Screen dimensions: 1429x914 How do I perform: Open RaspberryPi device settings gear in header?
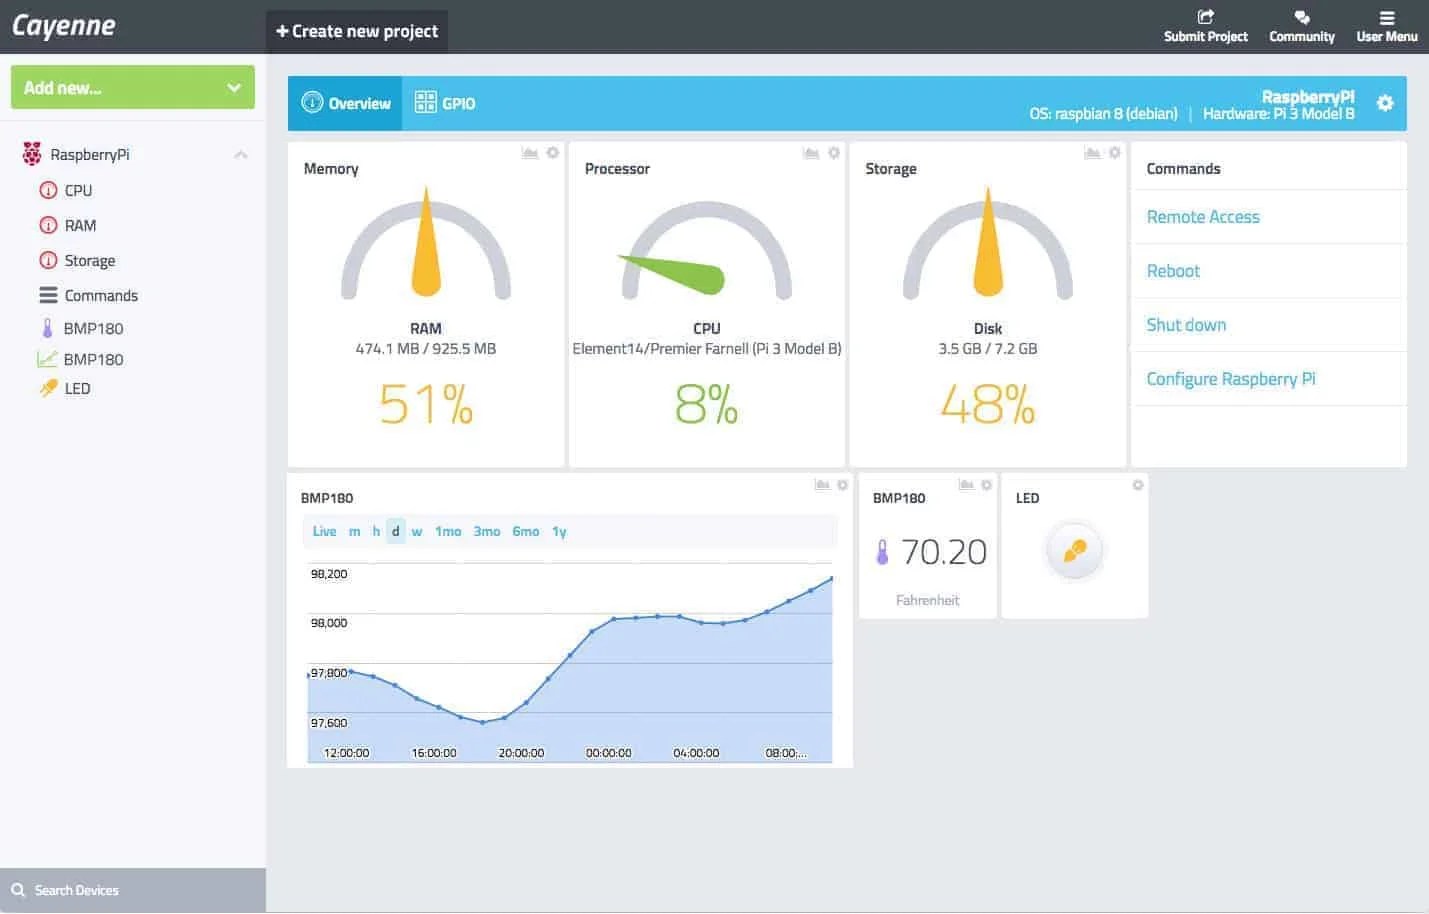(x=1385, y=103)
